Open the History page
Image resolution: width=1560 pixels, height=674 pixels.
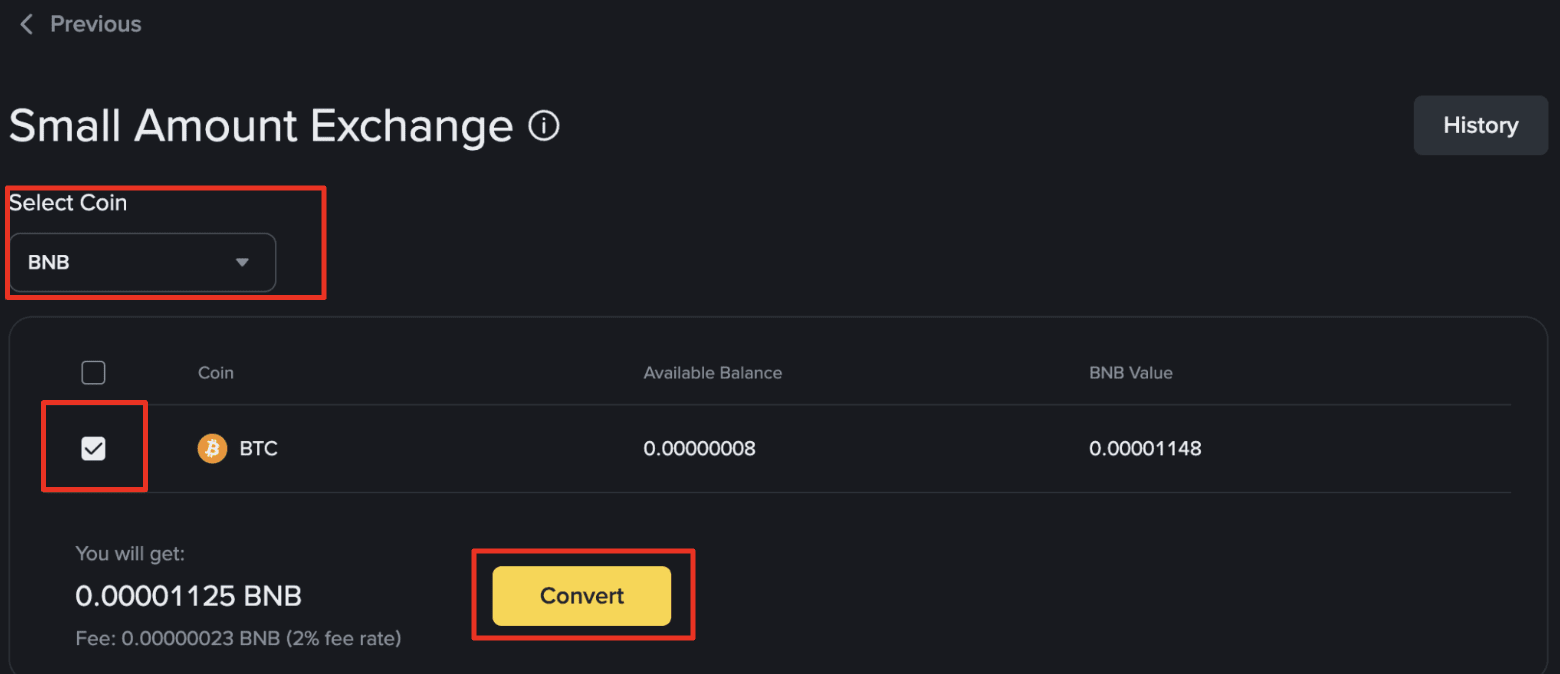coord(1480,126)
